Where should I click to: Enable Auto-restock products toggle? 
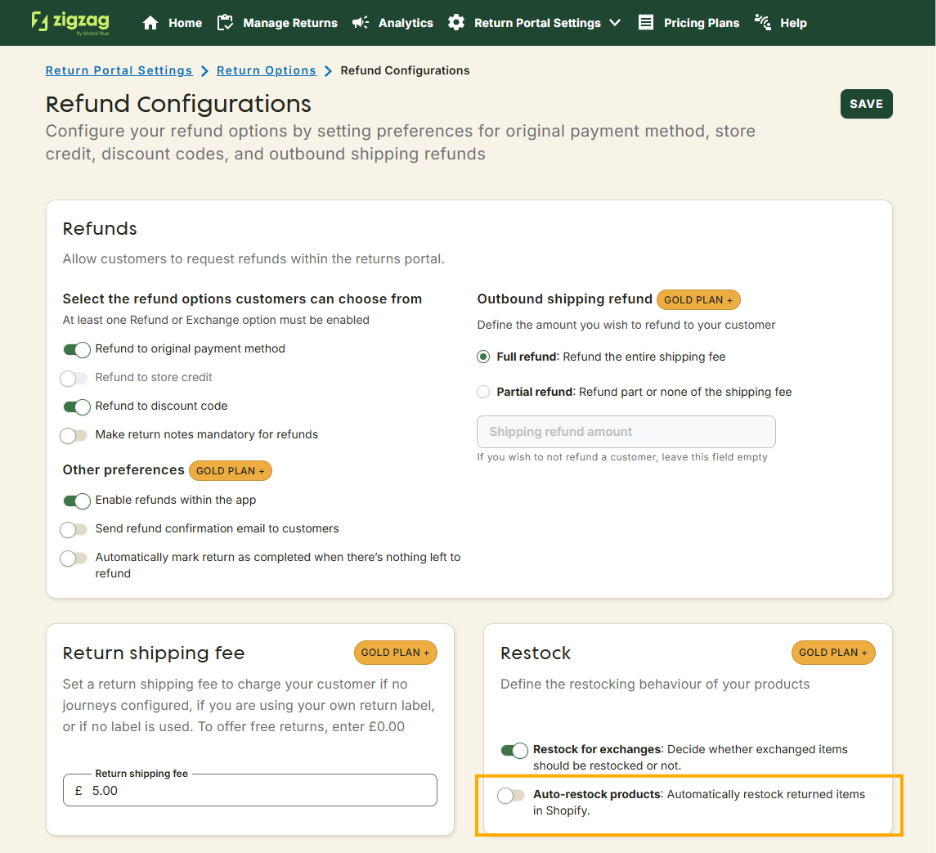511,796
